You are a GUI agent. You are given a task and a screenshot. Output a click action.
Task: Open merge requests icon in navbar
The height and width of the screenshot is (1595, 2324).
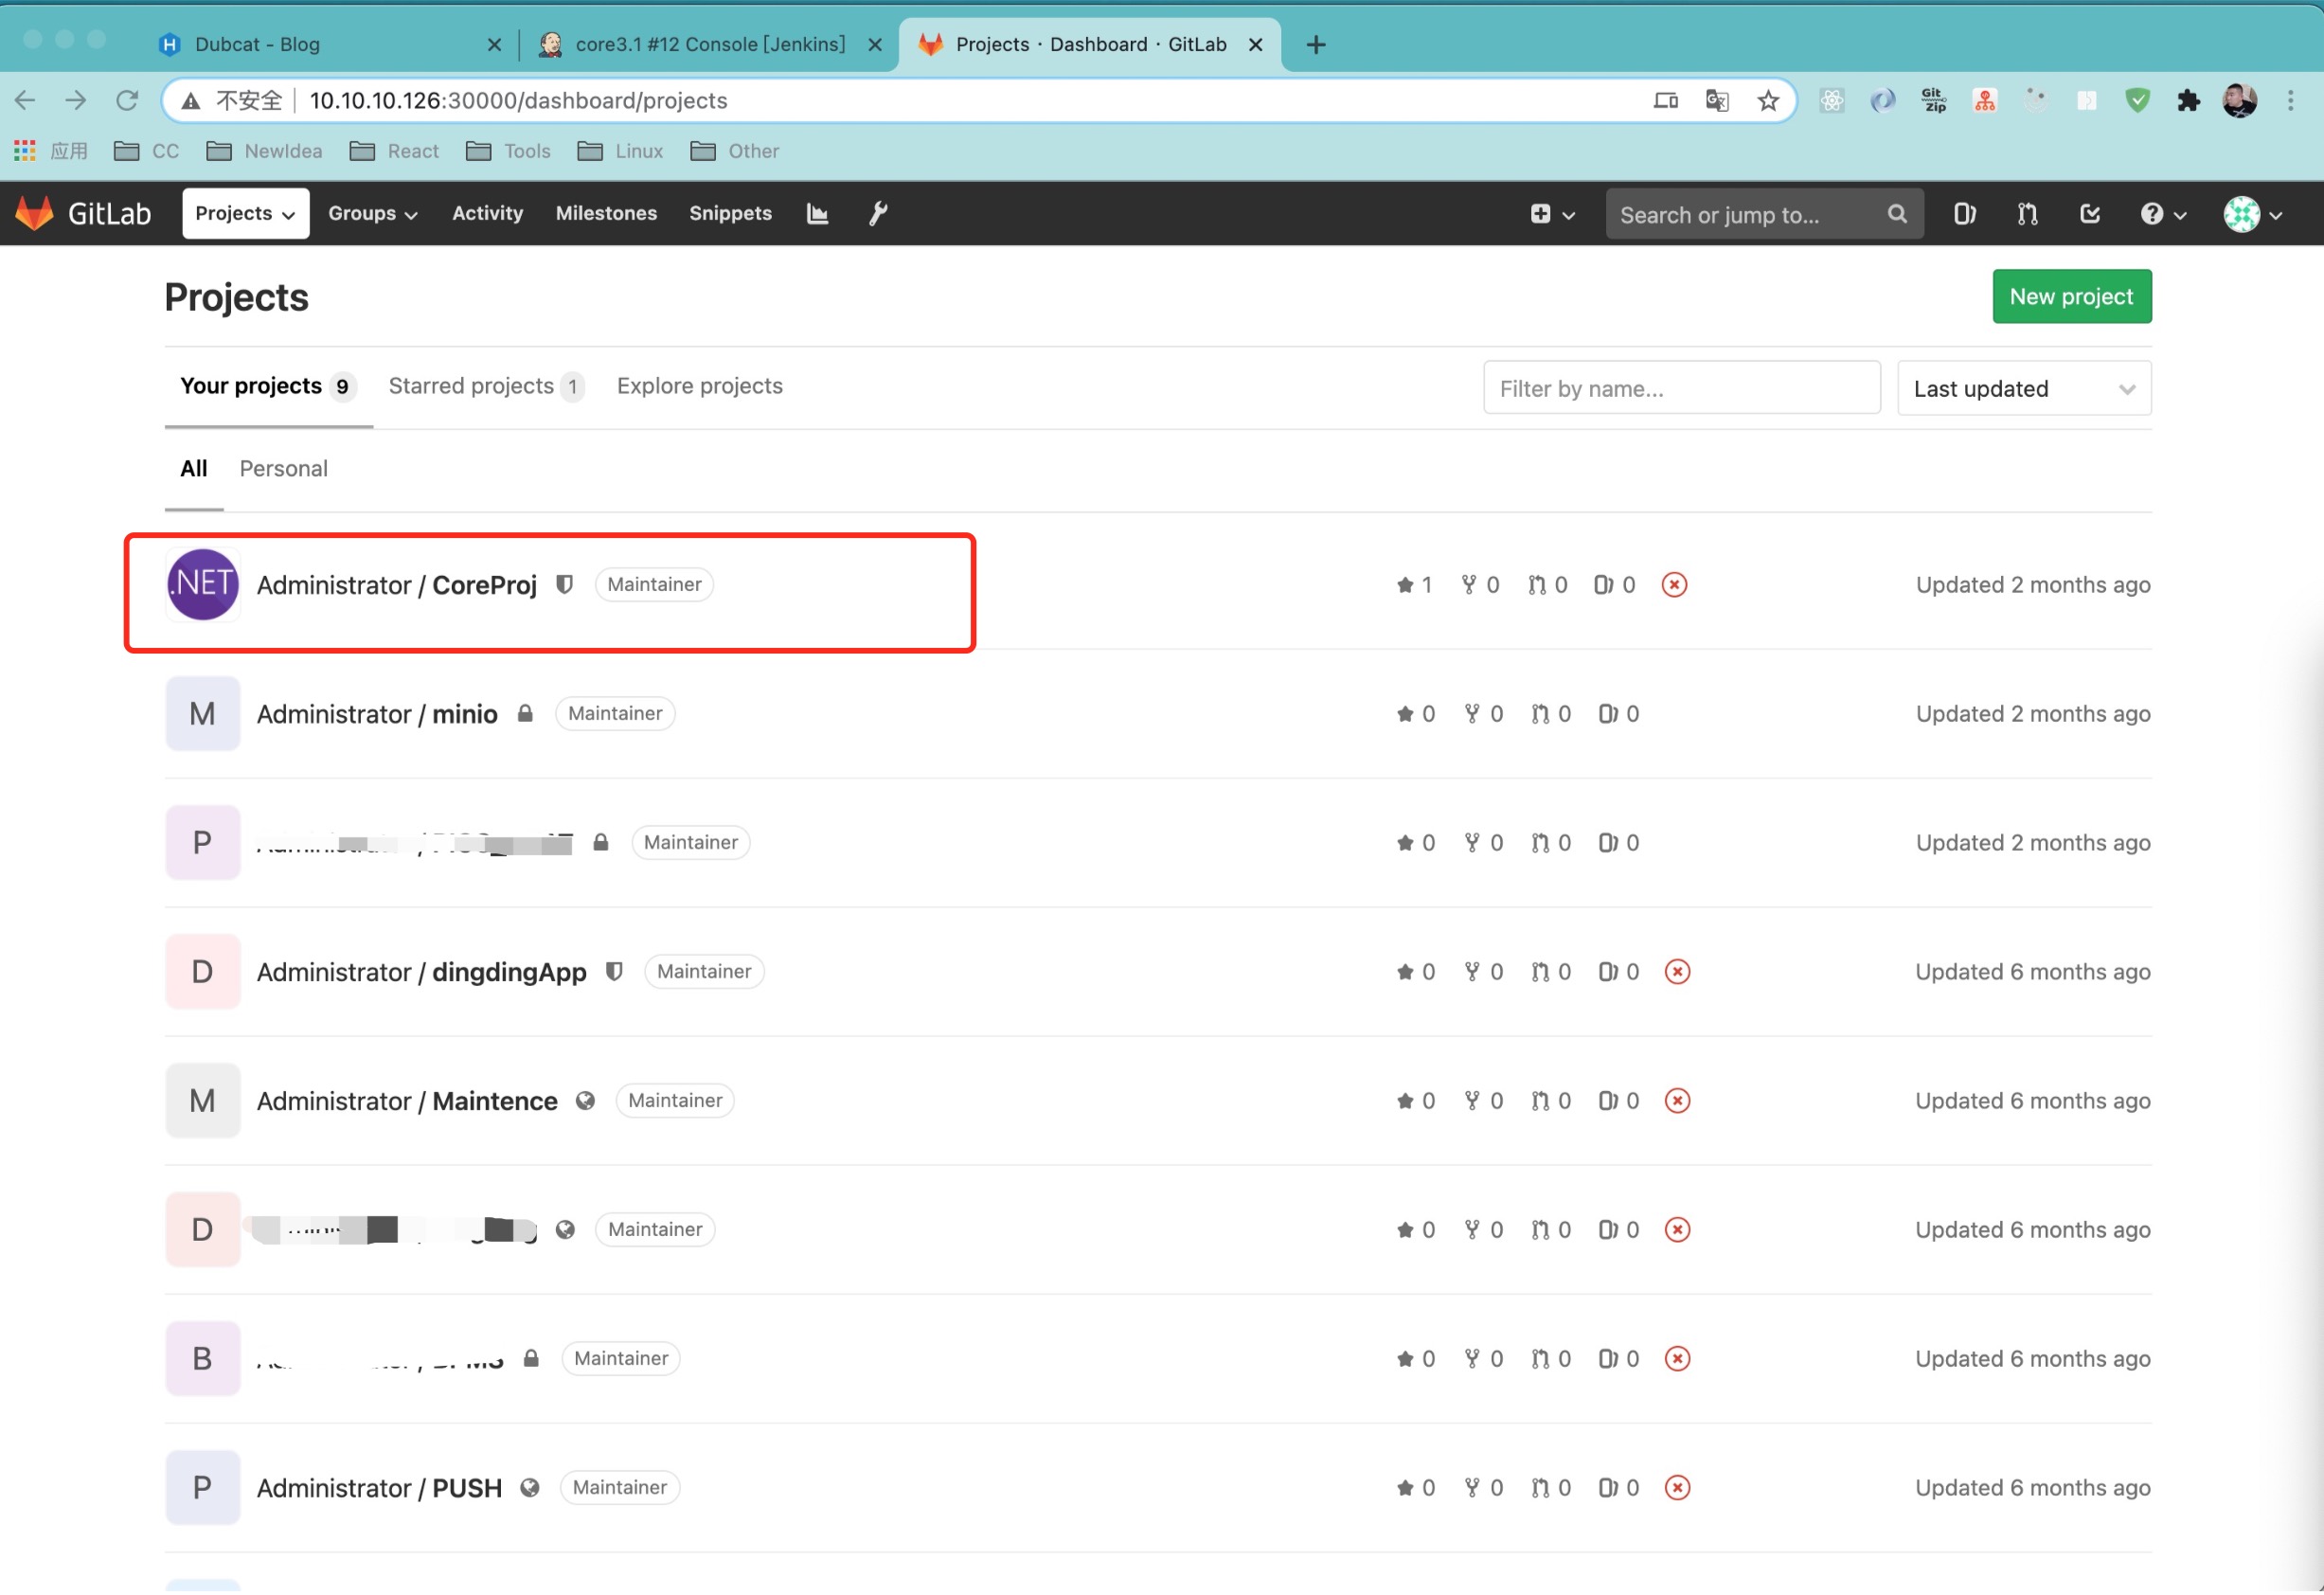point(2027,214)
